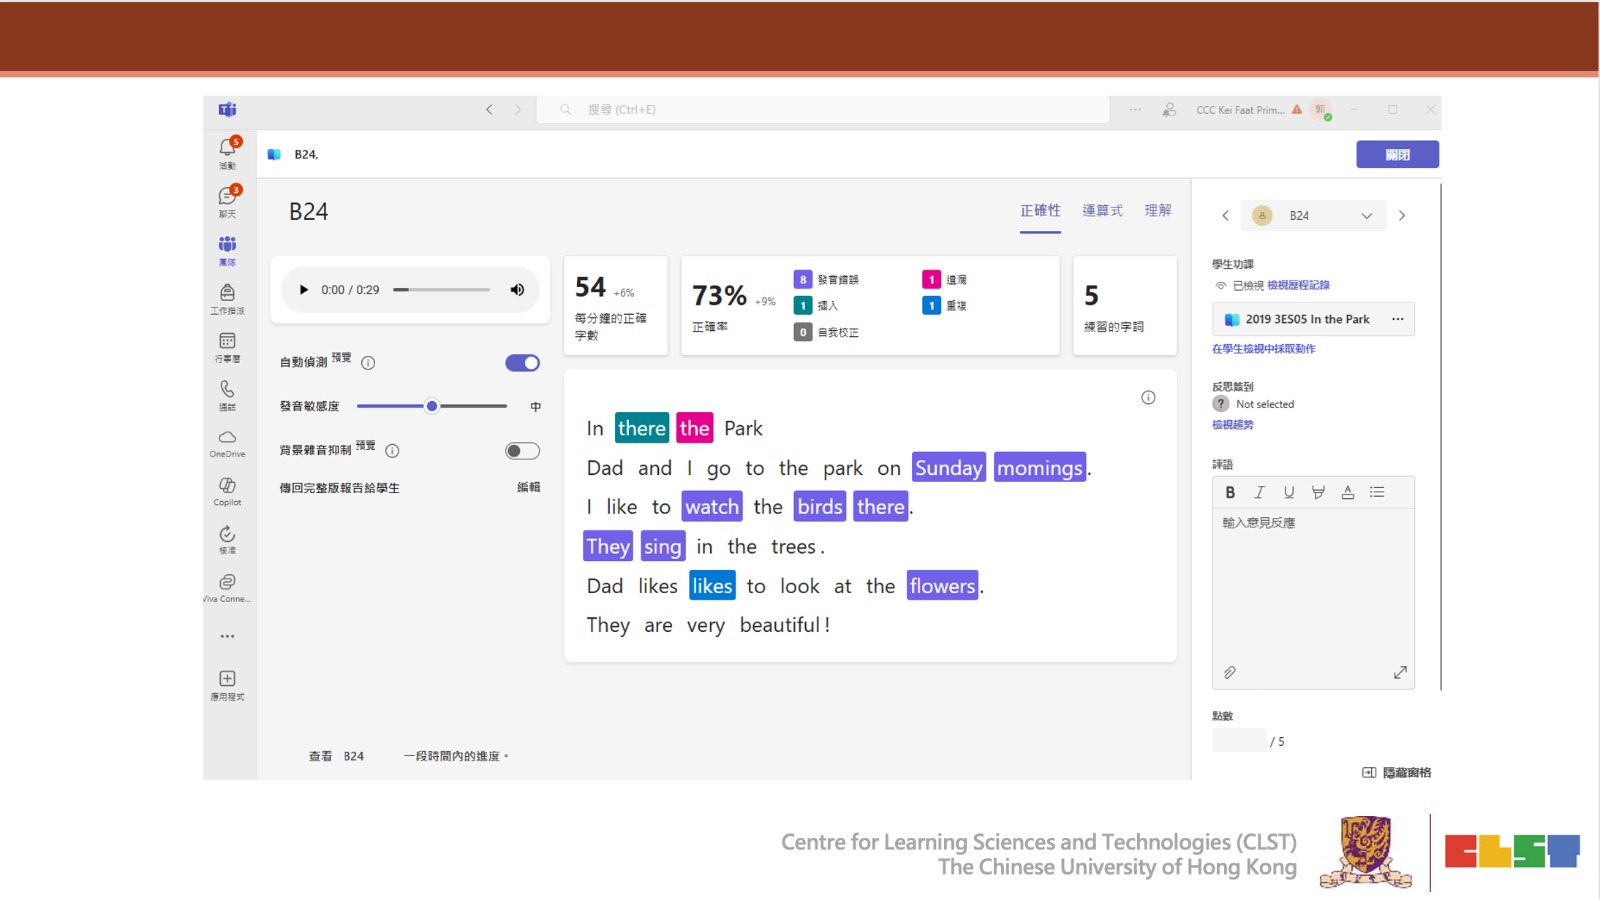The height and width of the screenshot is (900, 1600).
Task: Click the attachment paperclip icon
Action: tap(1230, 673)
